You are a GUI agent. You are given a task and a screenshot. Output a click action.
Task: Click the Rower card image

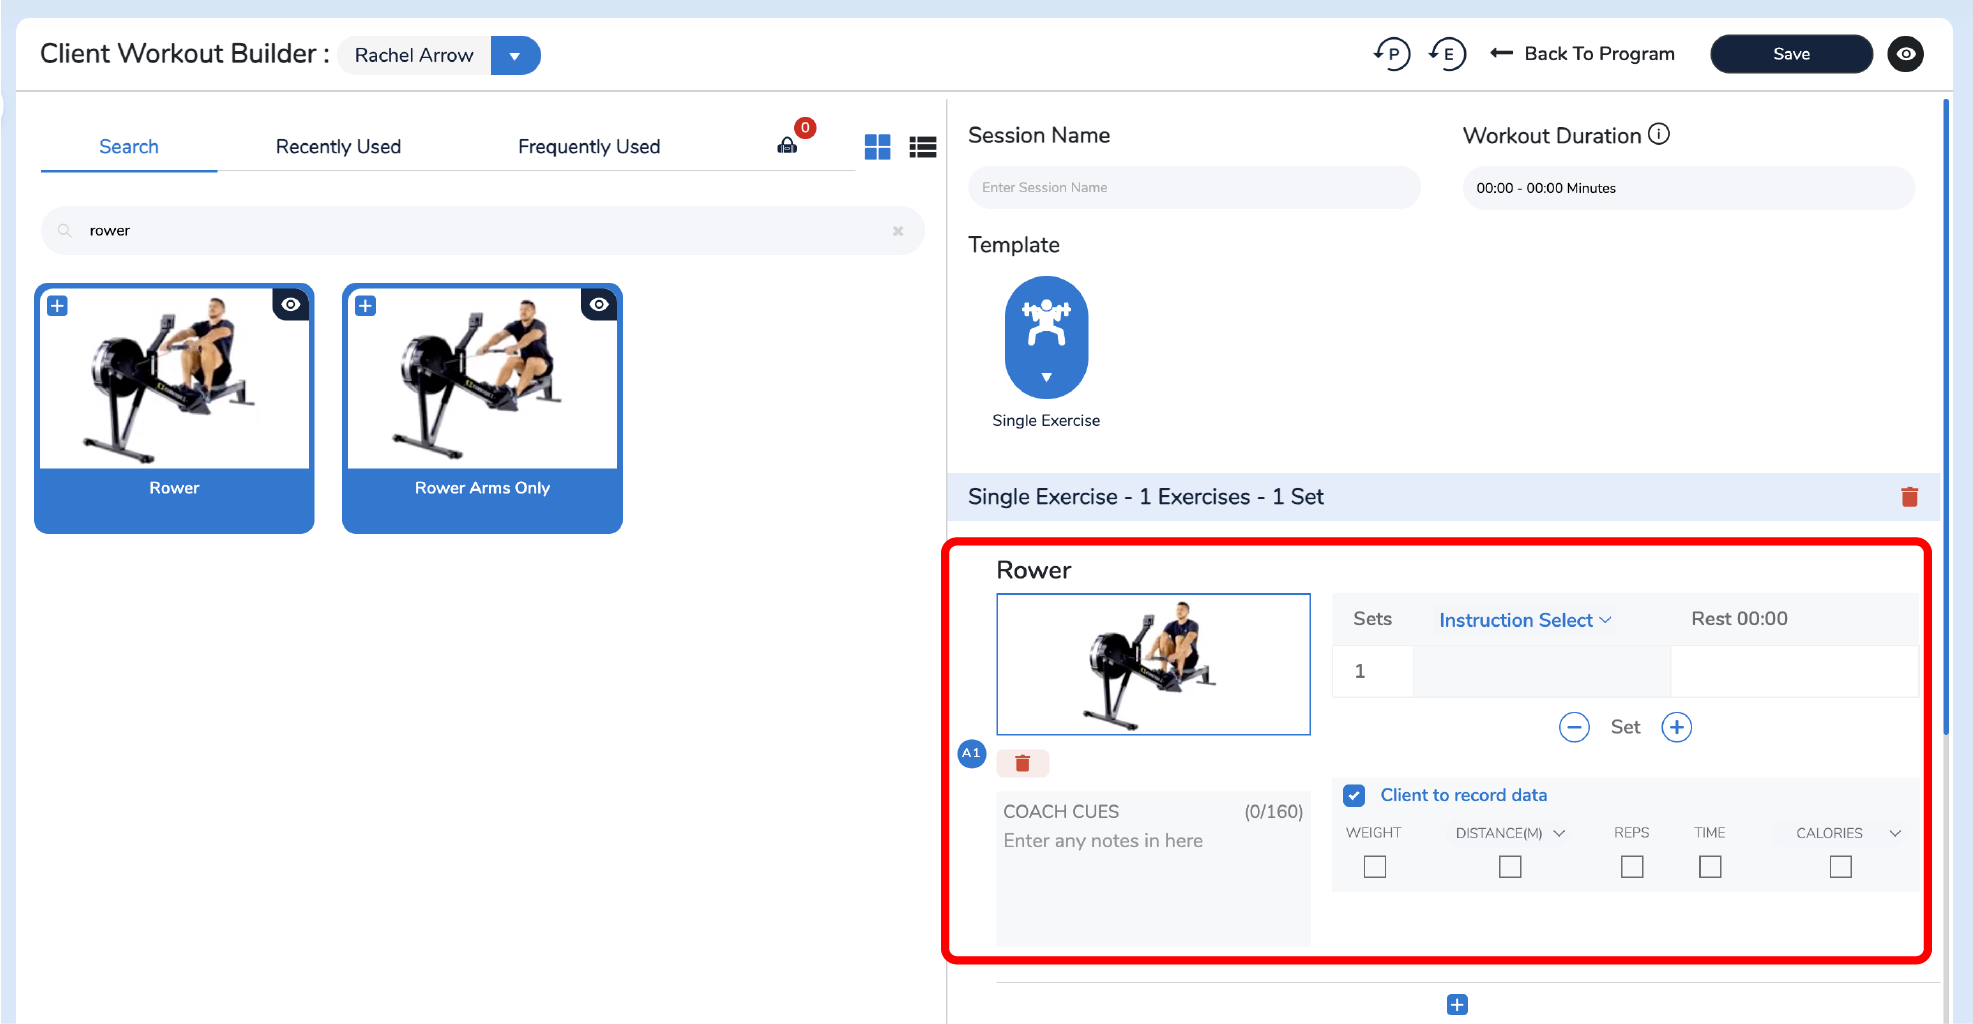click(174, 378)
